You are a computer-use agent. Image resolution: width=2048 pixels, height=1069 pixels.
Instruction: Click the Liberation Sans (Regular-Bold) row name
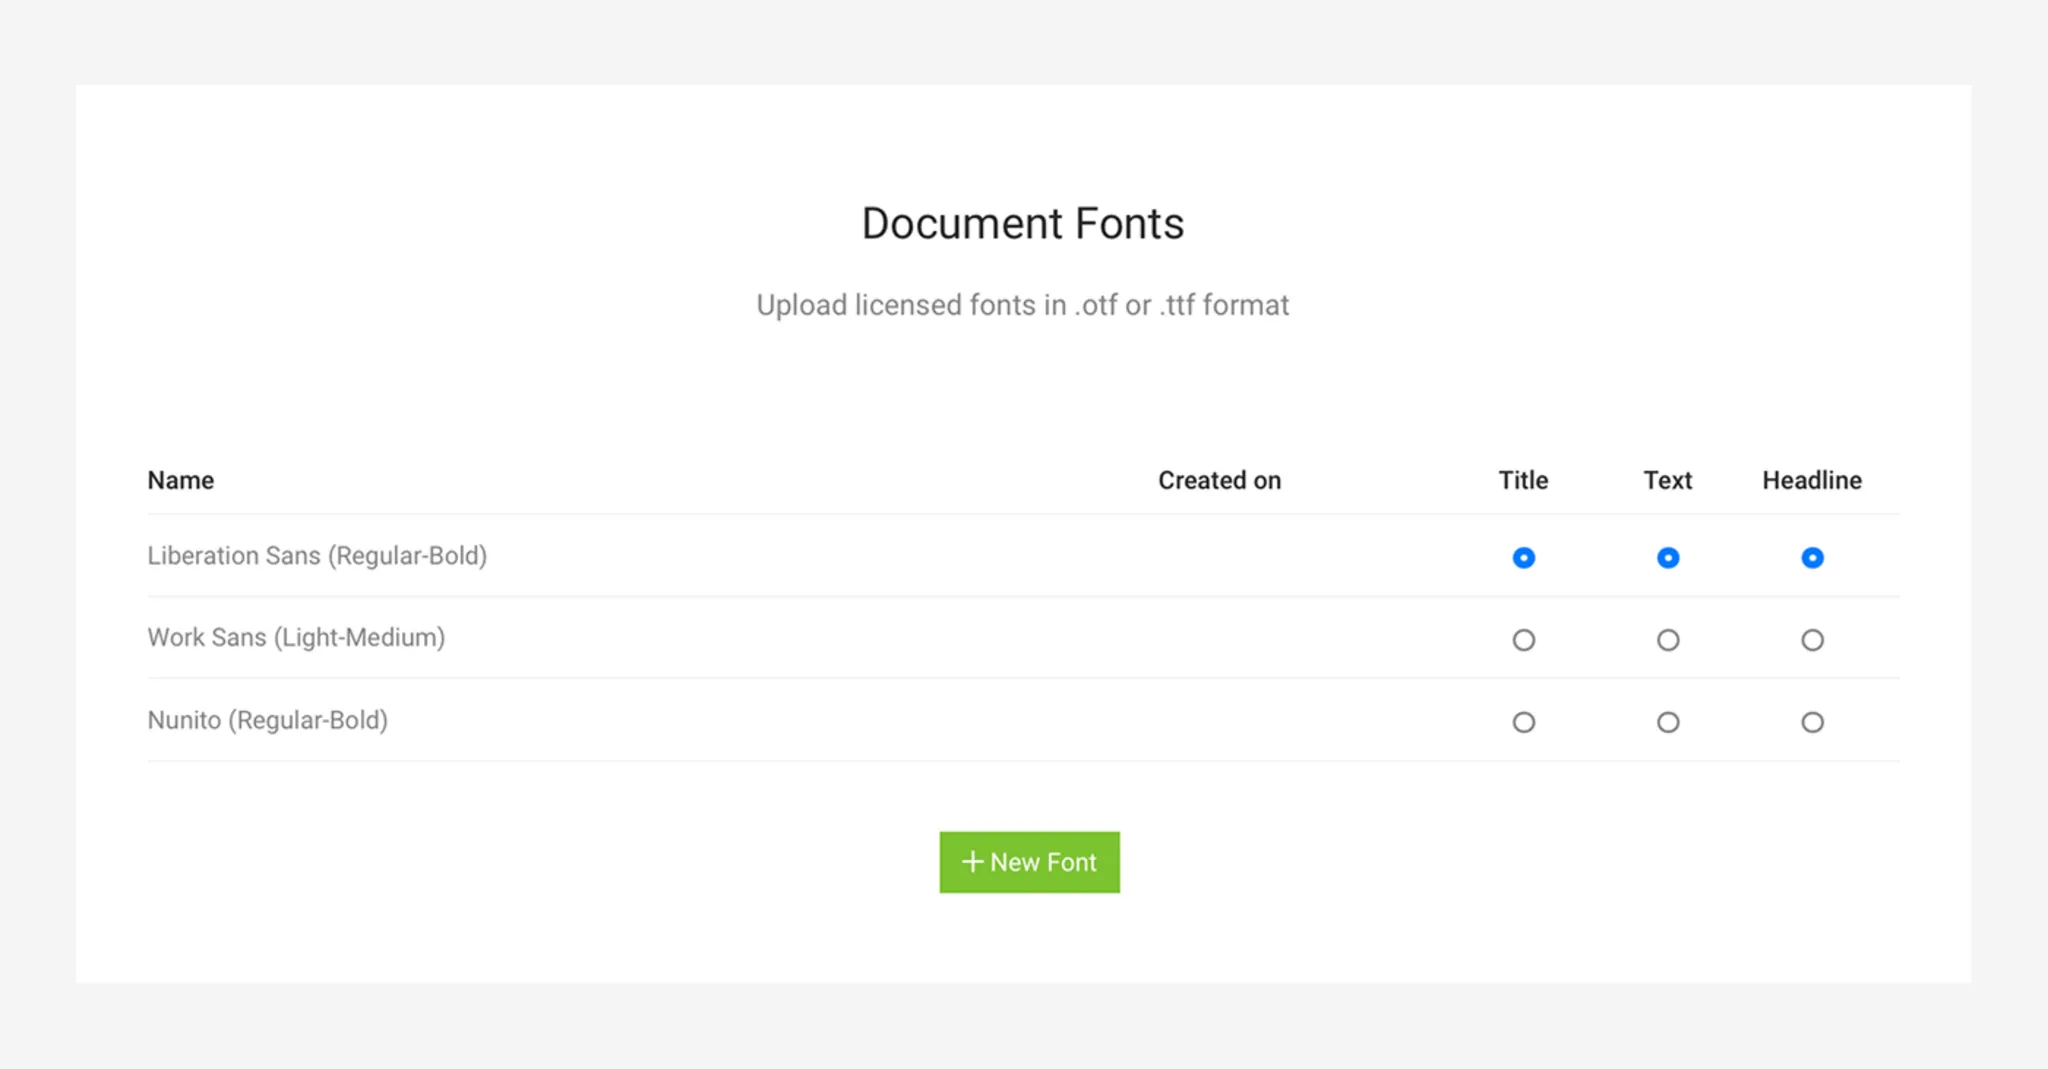(x=317, y=556)
